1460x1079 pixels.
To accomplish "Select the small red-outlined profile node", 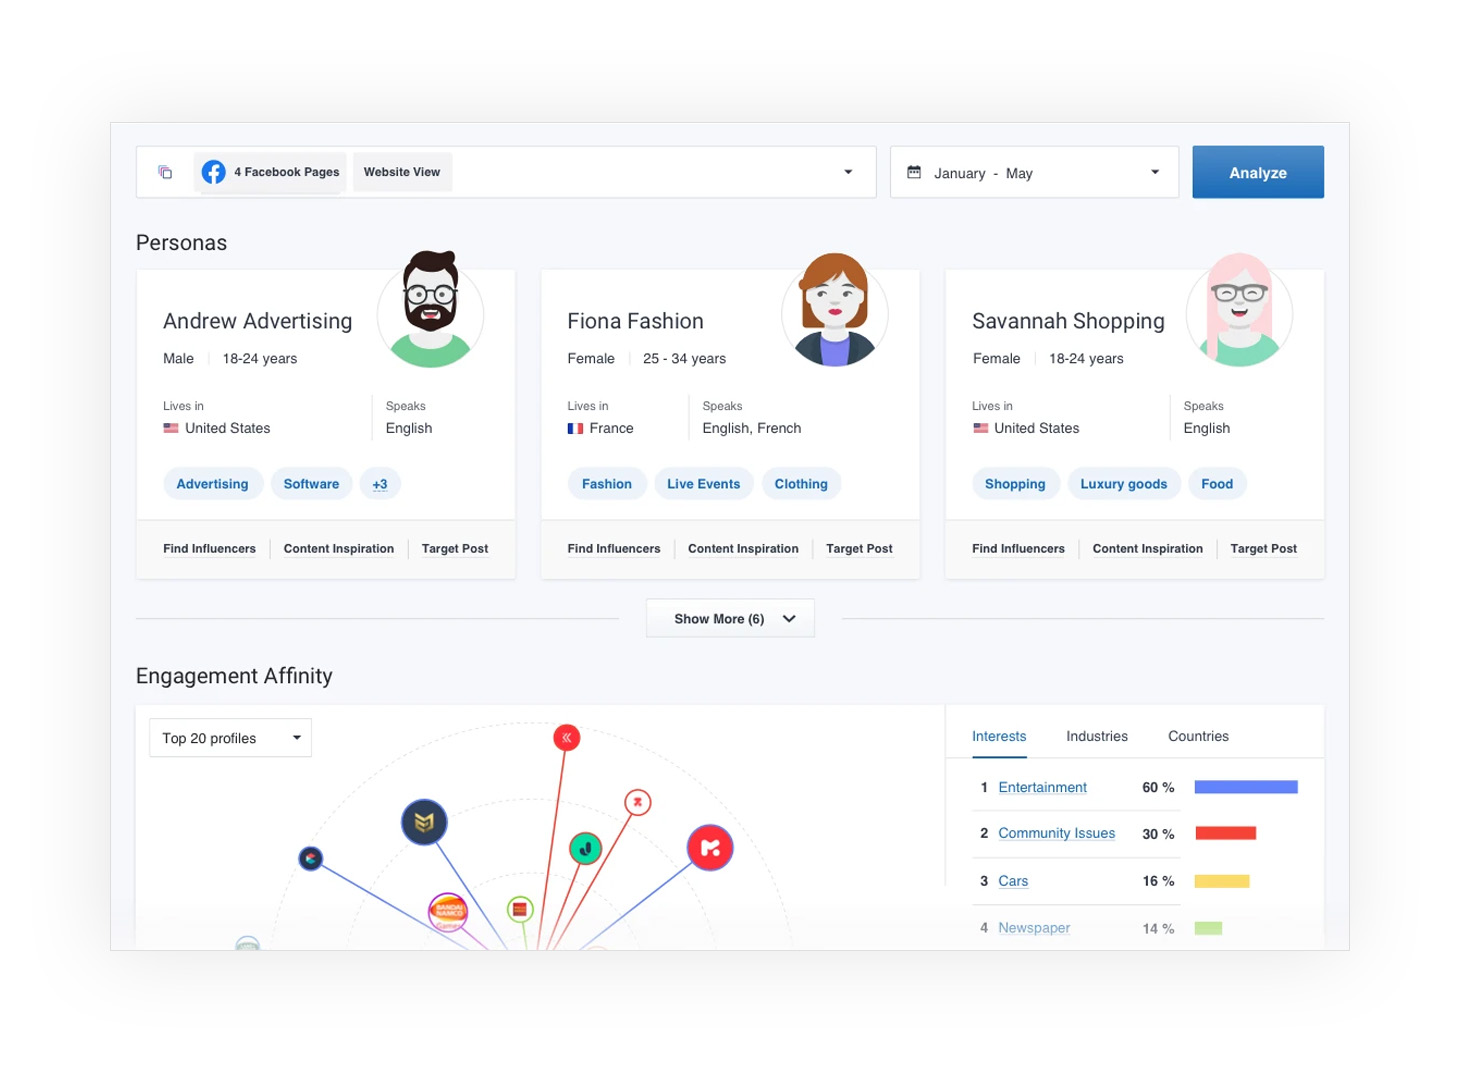I will [638, 802].
